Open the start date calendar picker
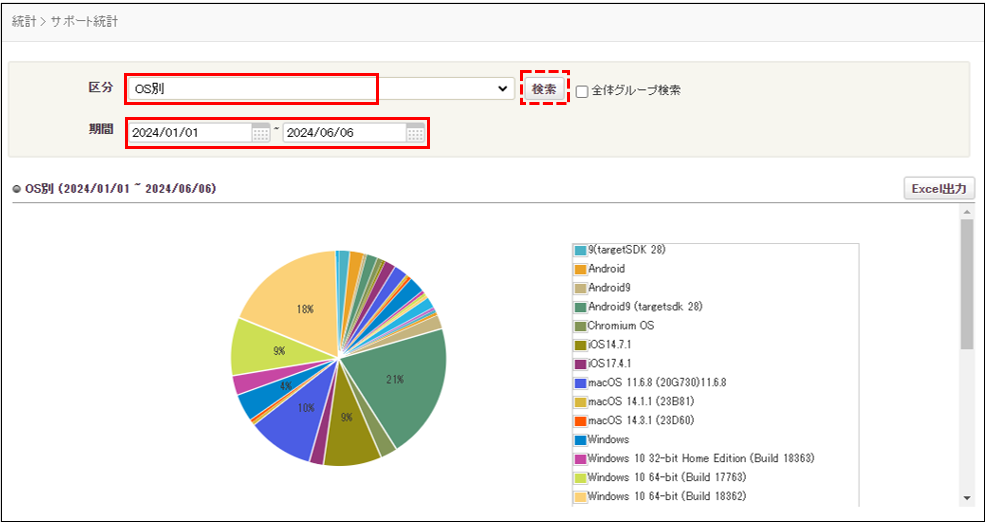The height and width of the screenshot is (522, 985). (x=261, y=133)
